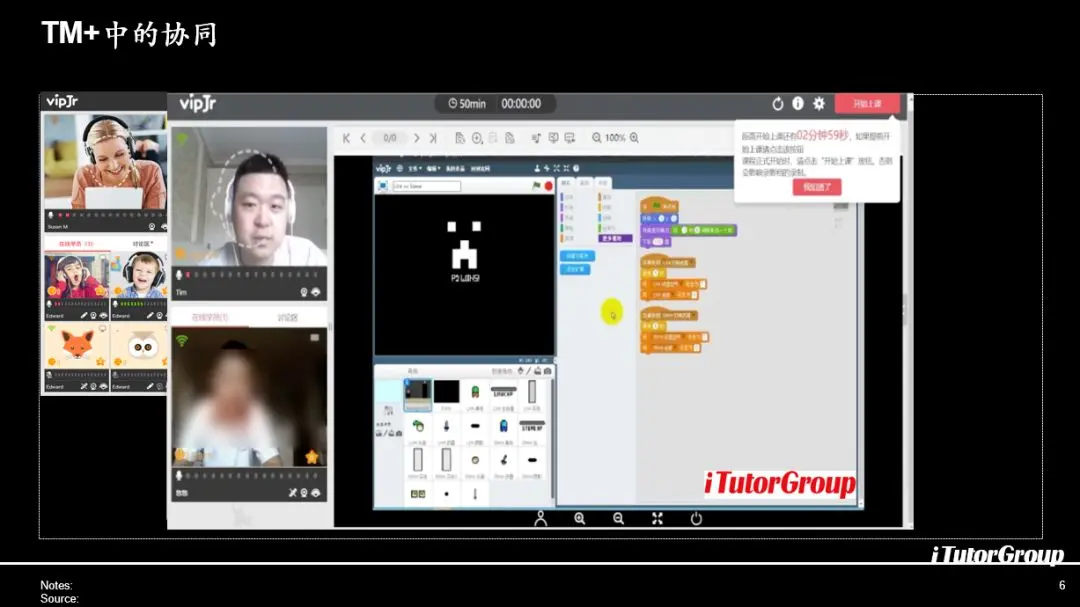Image resolution: width=1080 pixels, height=607 pixels.
Task: Select the black rectangle sprite thumbnail
Action: click(446, 391)
